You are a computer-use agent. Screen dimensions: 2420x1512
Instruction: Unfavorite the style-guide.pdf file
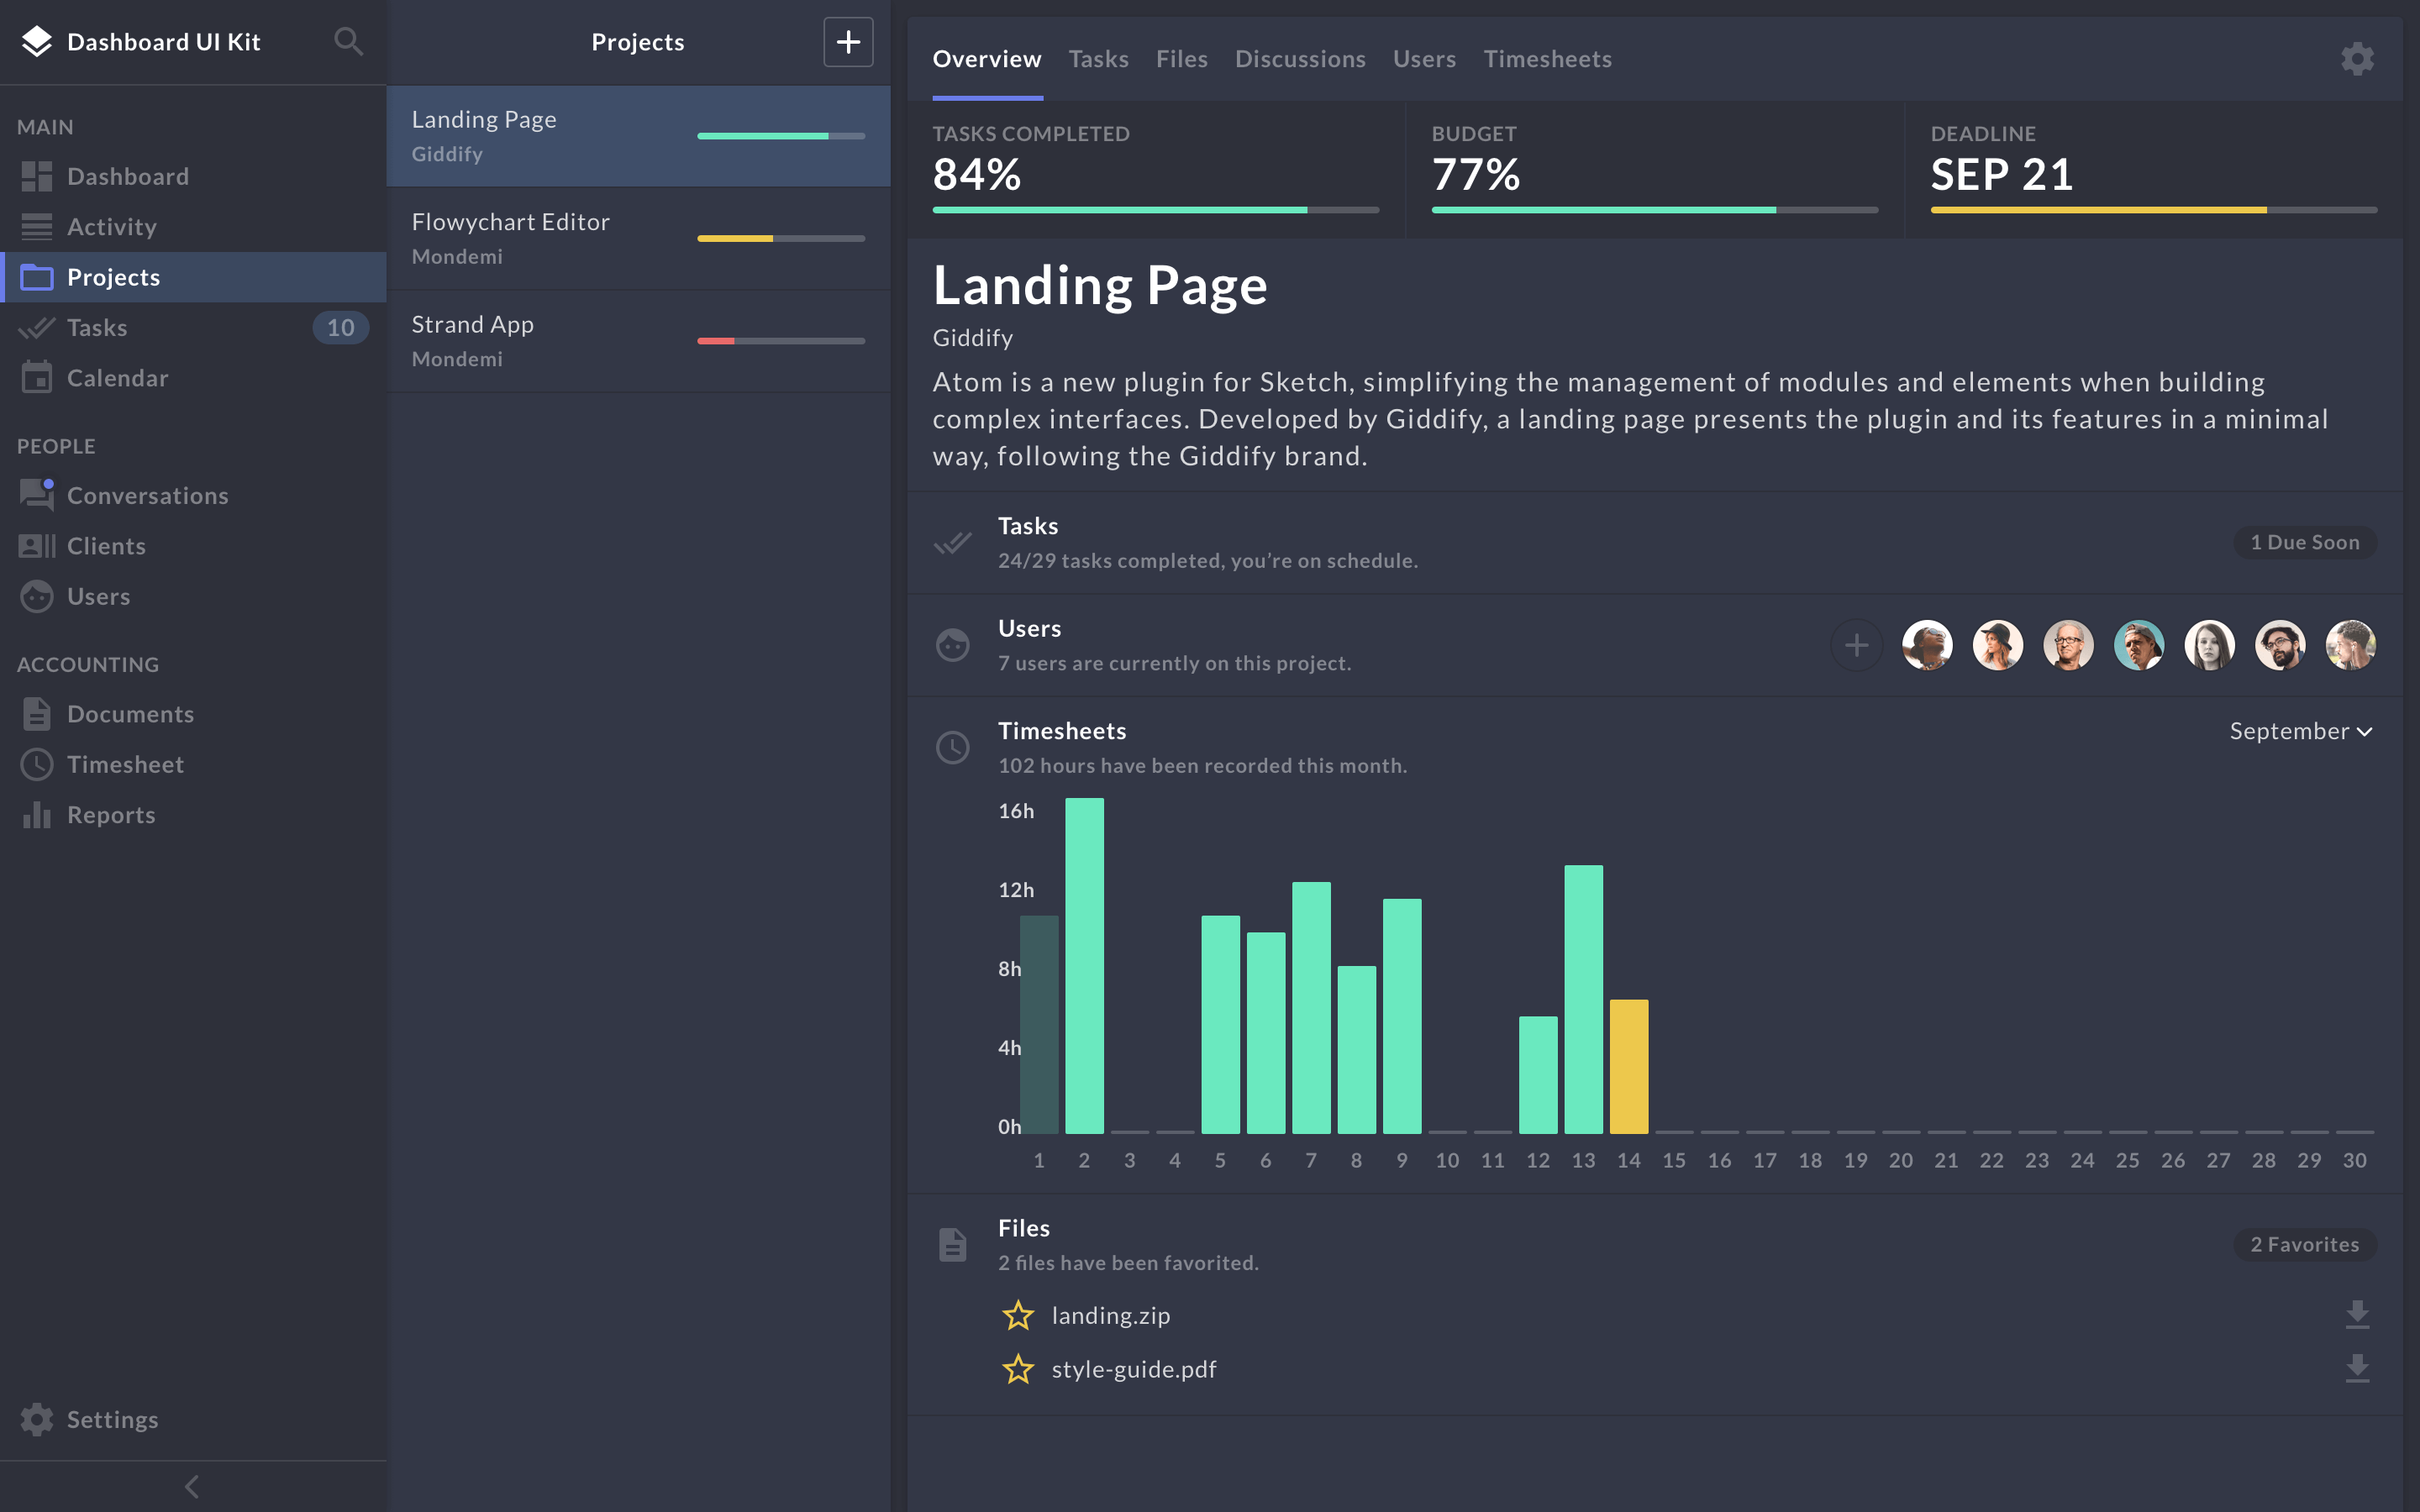1019,1369
